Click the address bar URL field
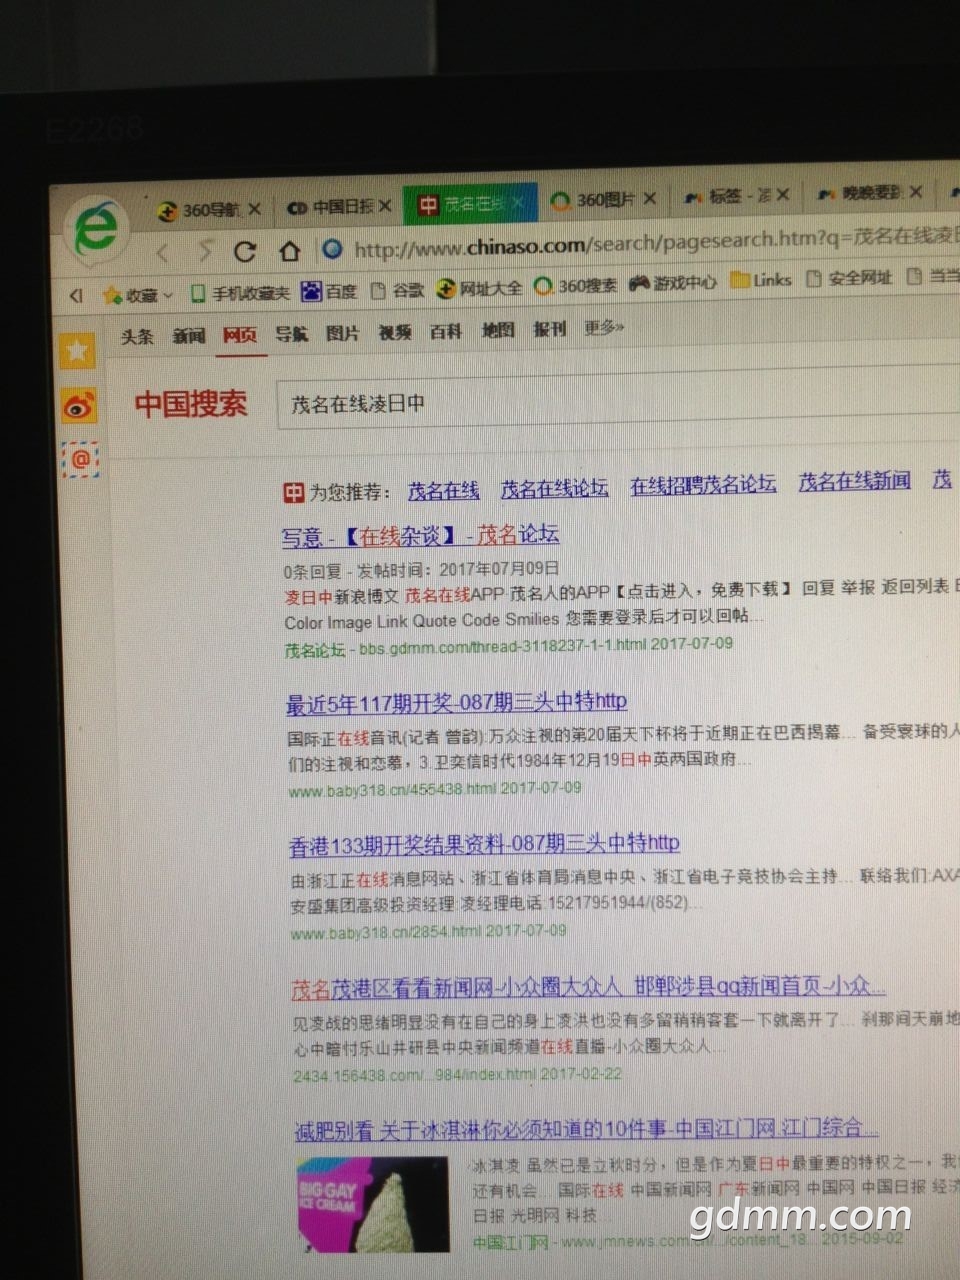 (x=640, y=241)
